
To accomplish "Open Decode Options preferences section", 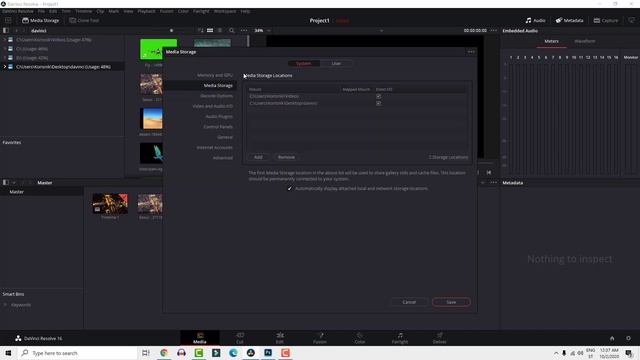I will coord(216,96).
